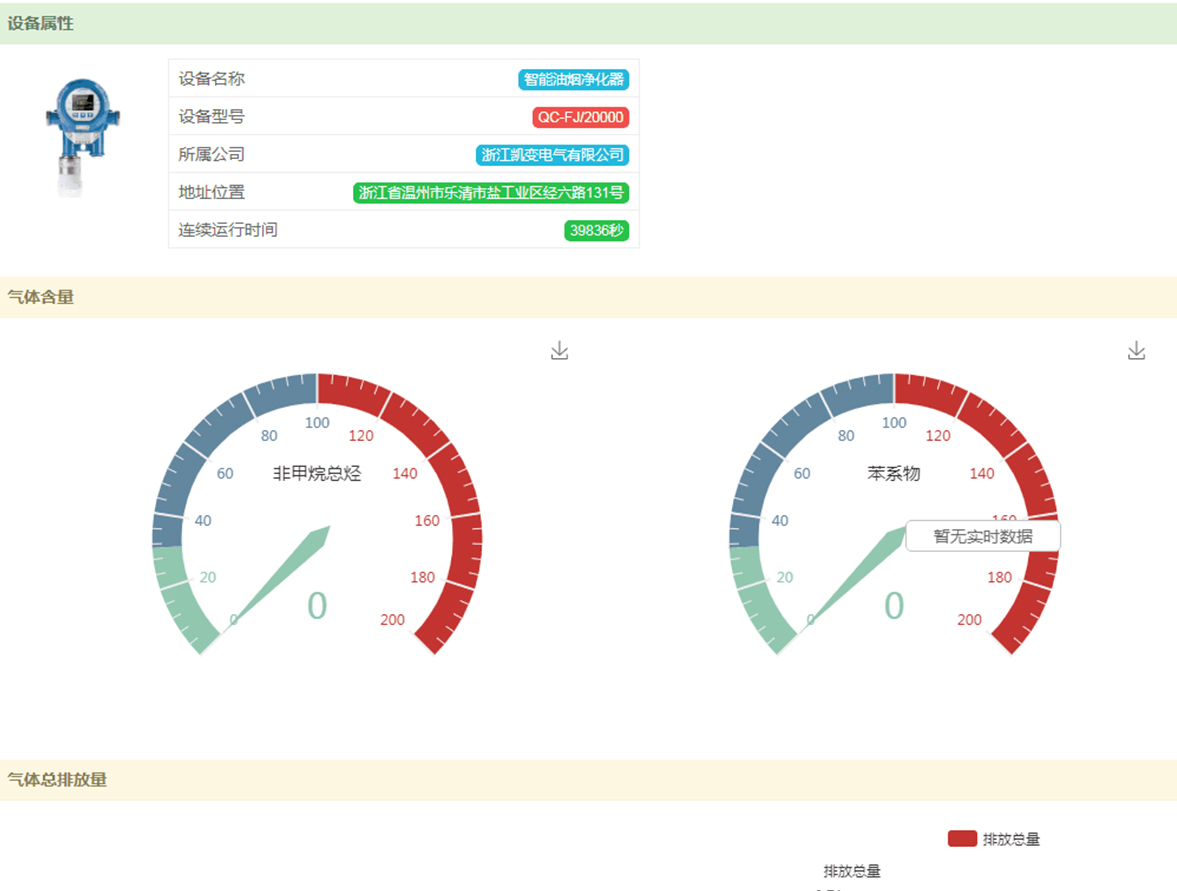Download the 非甲烷总烃 gauge chart image
The width and height of the screenshot is (1177, 891).
pos(559,351)
